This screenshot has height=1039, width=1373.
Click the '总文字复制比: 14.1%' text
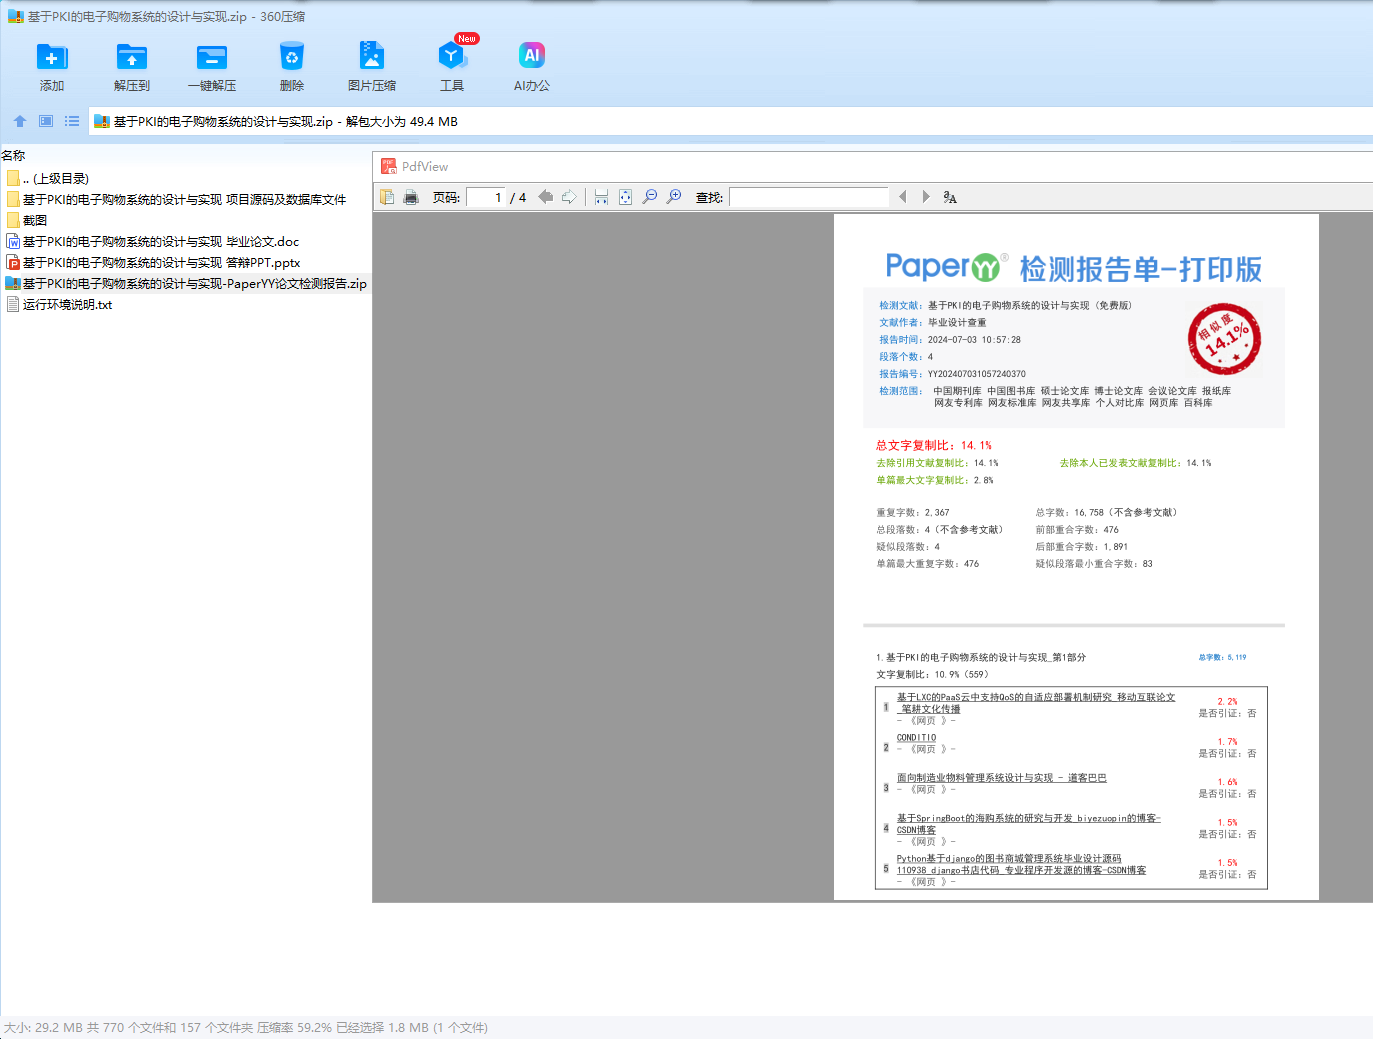tap(934, 445)
